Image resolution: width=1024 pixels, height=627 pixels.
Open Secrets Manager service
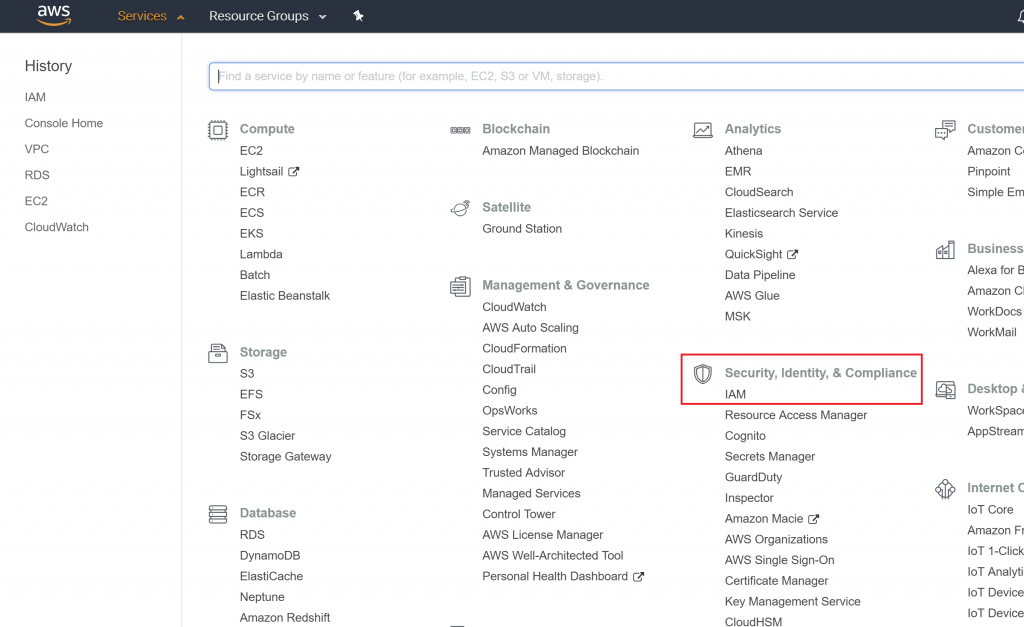click(x=770, y=457)
